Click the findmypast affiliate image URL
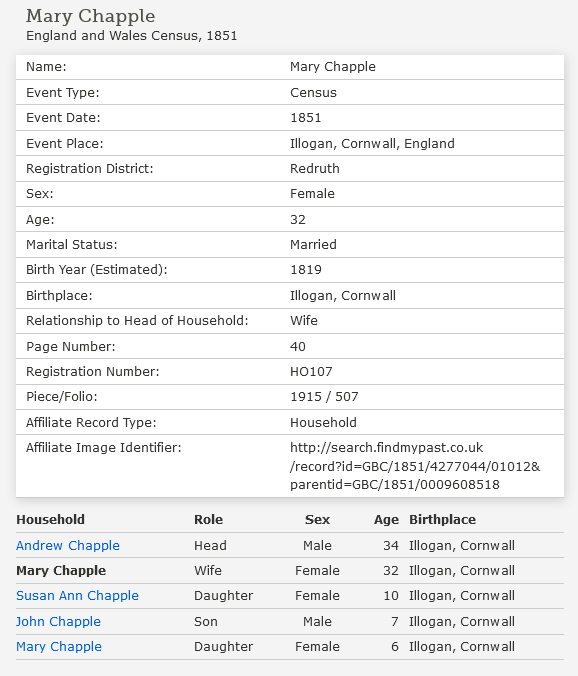 415,466
